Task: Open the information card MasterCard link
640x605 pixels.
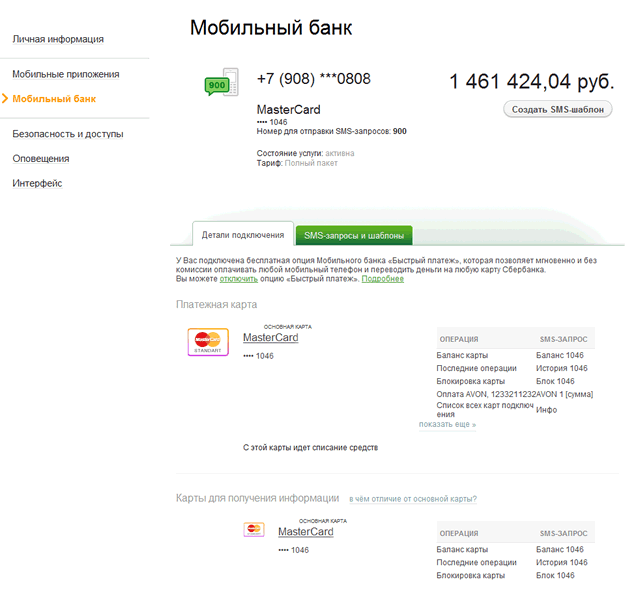Action: pyautogui.click(x=306, y=532)
